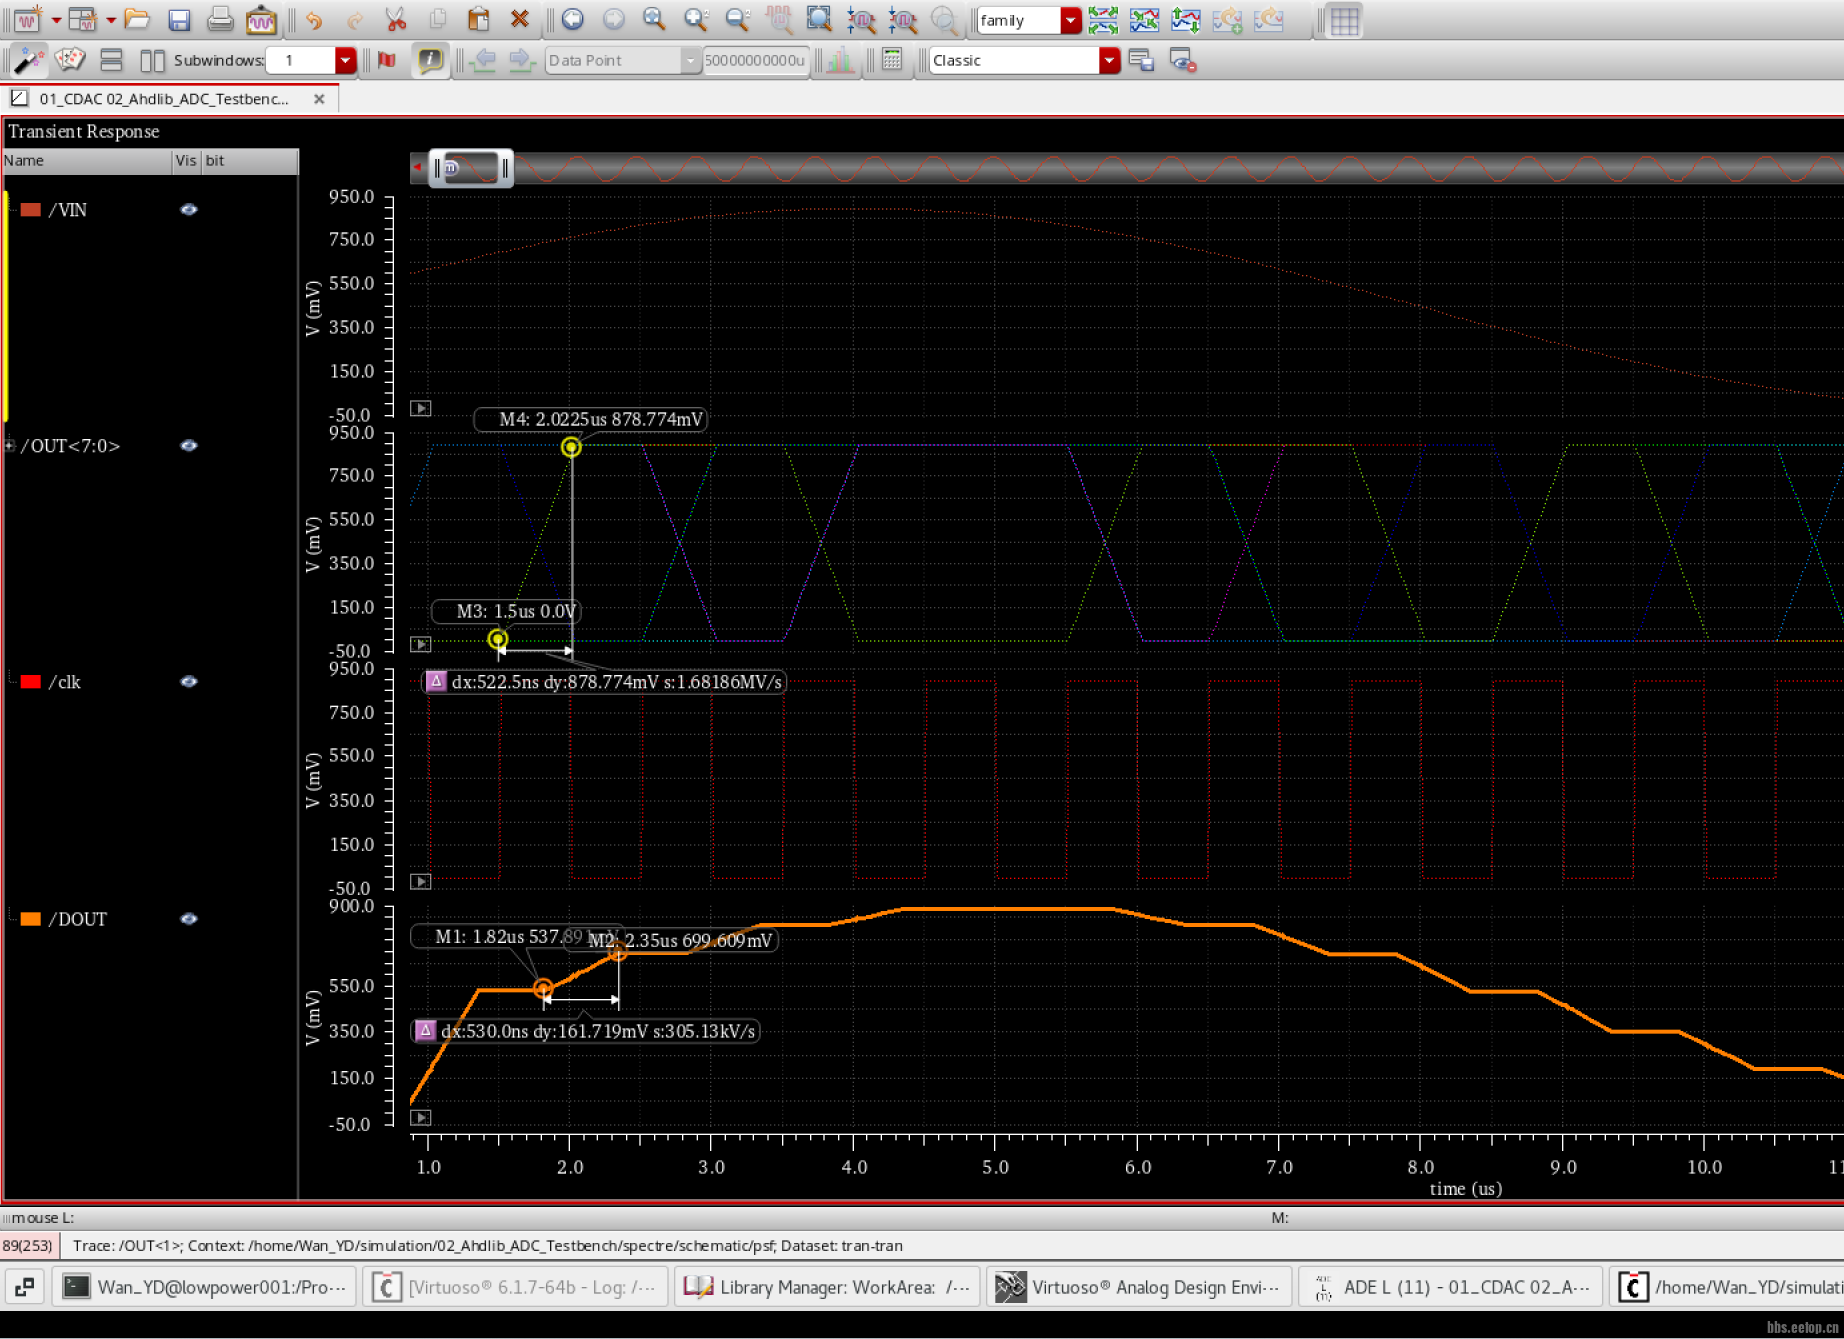Toggle visibility eye for /DOUT trace

188,918
